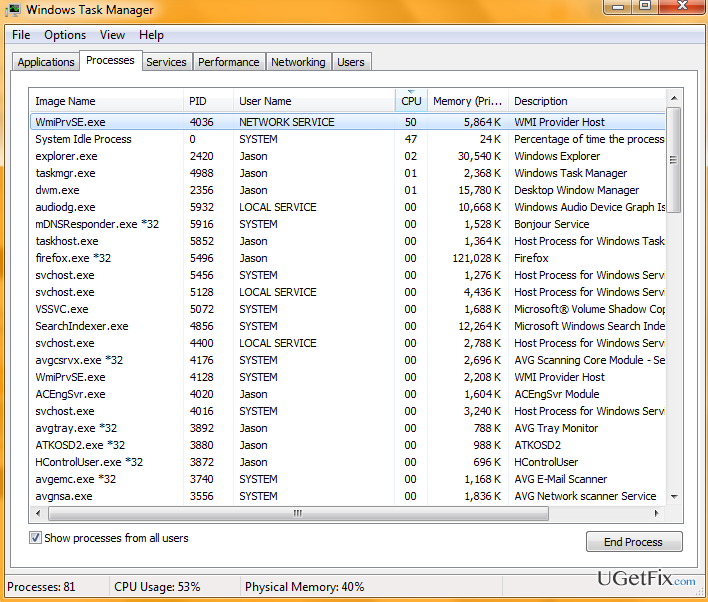
Task: Click the vertical scrollbar thumb
Action: click(x=674, y=159)
